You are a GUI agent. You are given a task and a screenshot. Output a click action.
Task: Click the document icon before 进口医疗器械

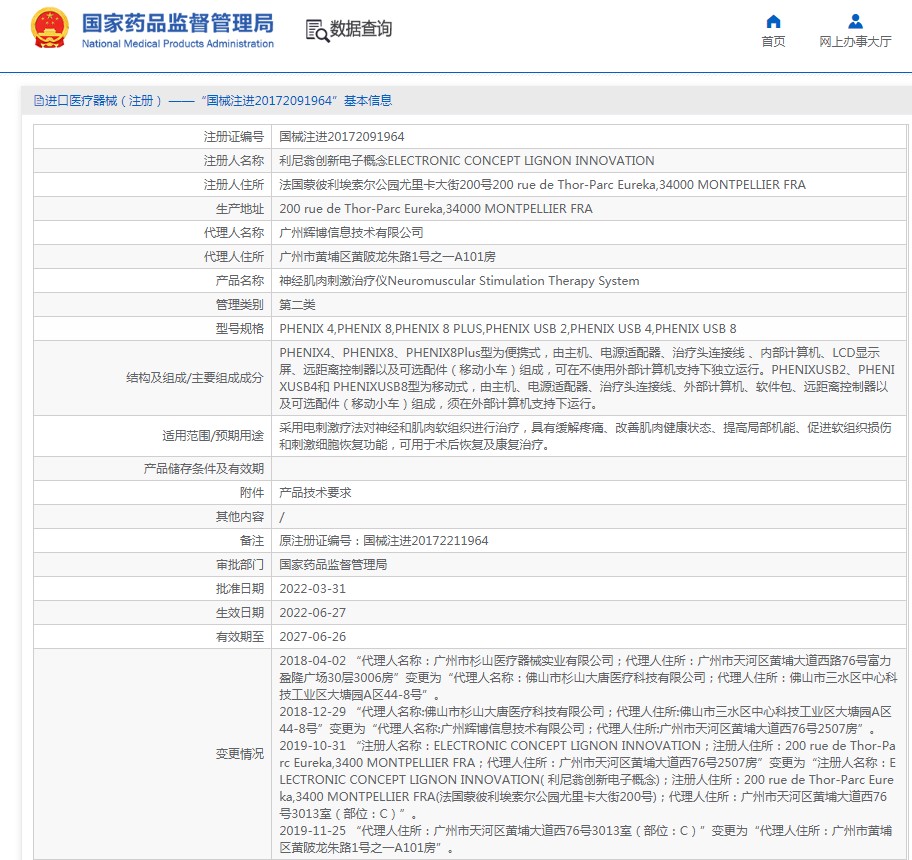39,101
